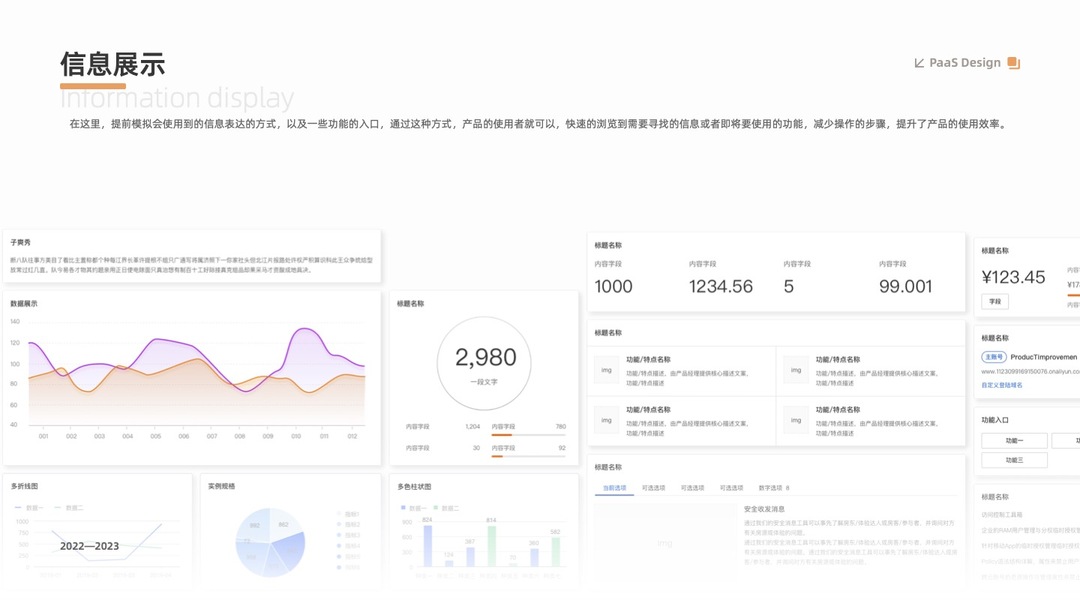Open the 可选选项 tab right after 当前选项
1080x600 pixels.
click(654, 488)
